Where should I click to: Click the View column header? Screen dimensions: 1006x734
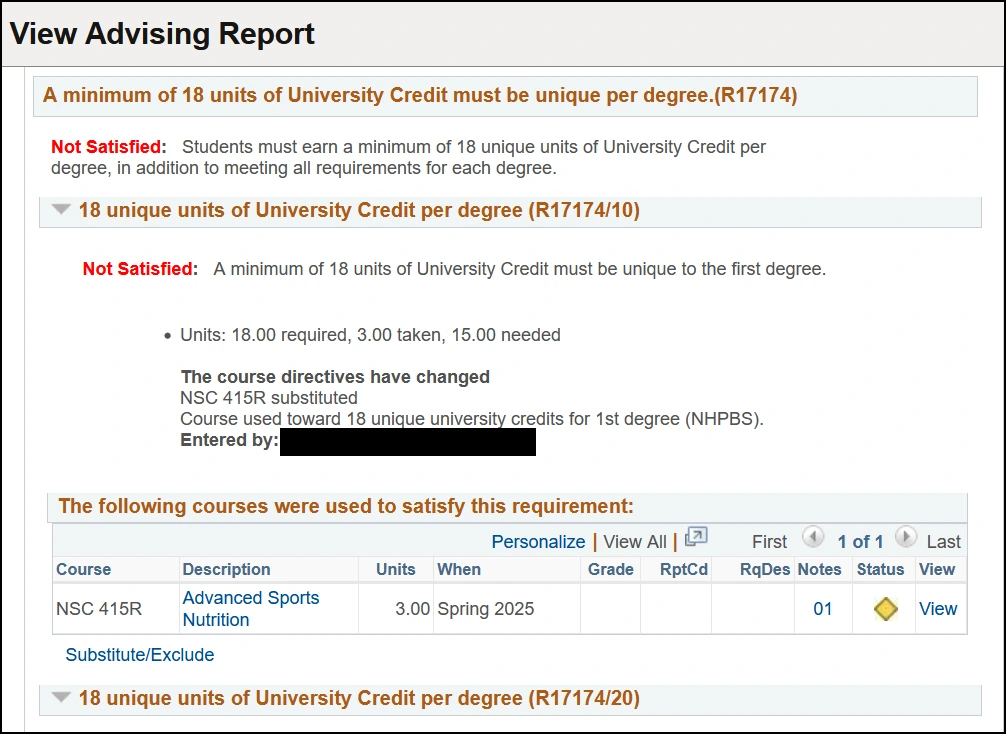pyautogui.click(x=937, y=570)
